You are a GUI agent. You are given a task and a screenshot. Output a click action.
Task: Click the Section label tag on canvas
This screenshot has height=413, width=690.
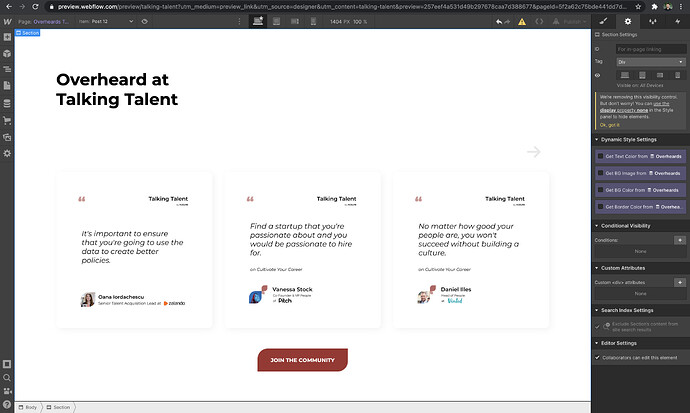click(27, 33)
